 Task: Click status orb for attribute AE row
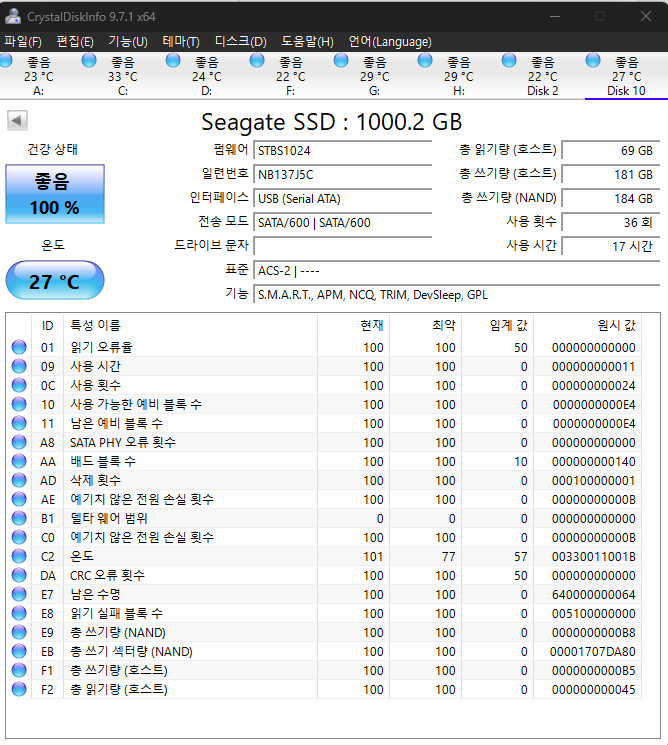tap(19, 499)
